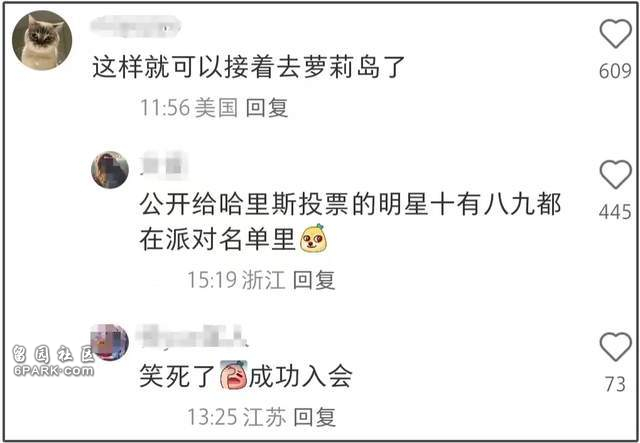Reply to the 13:25 江苏 comment
Screen dimensions: 640x443
pos(314,417)
